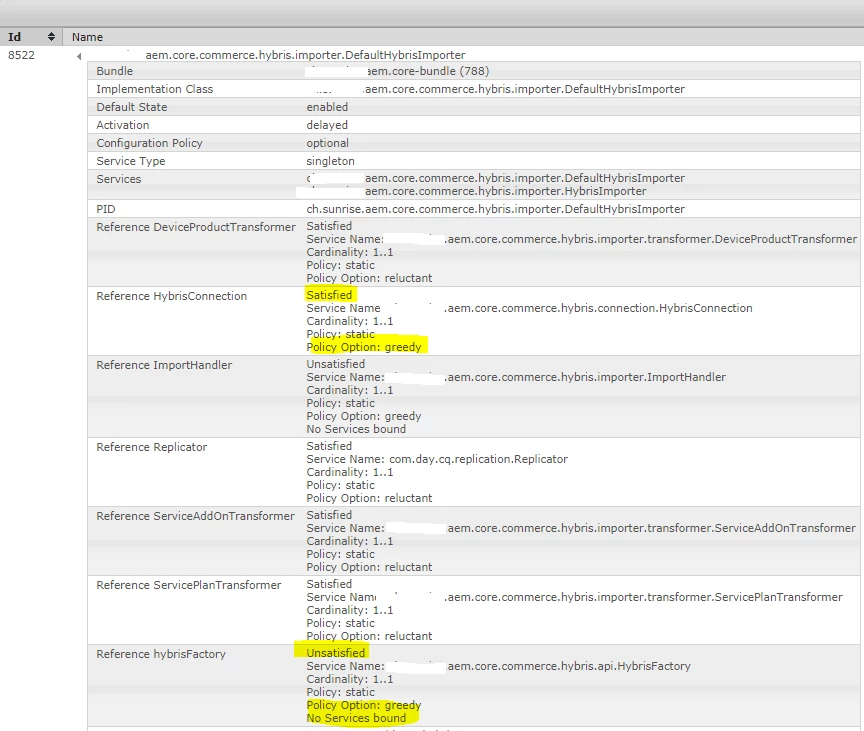
Task: Select hybrisFactory No Services bound text
Action: click(x=356, y=718)
